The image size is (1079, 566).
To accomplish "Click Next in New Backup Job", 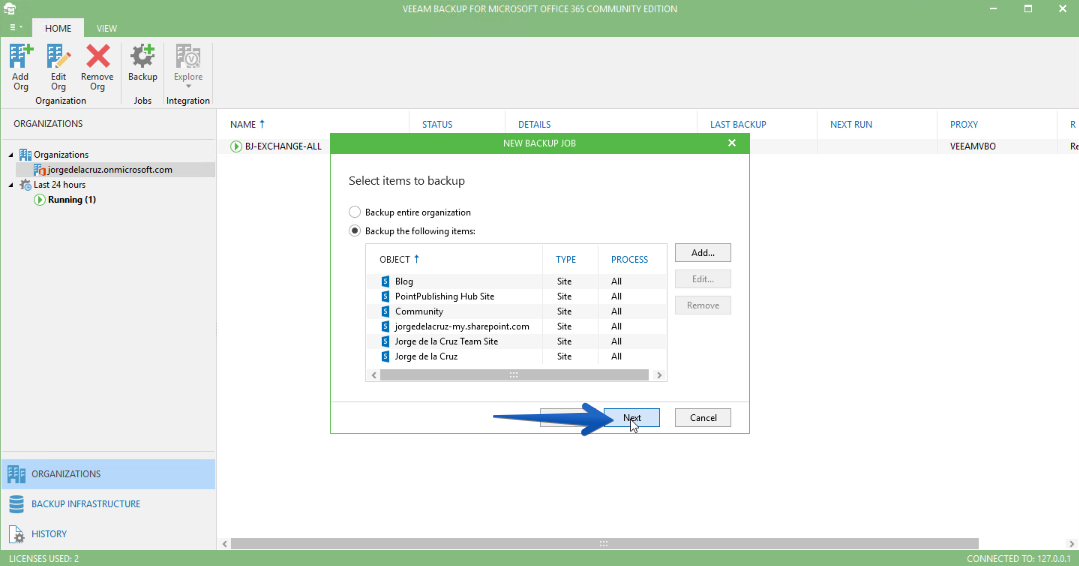I will (x=632, y=417).
